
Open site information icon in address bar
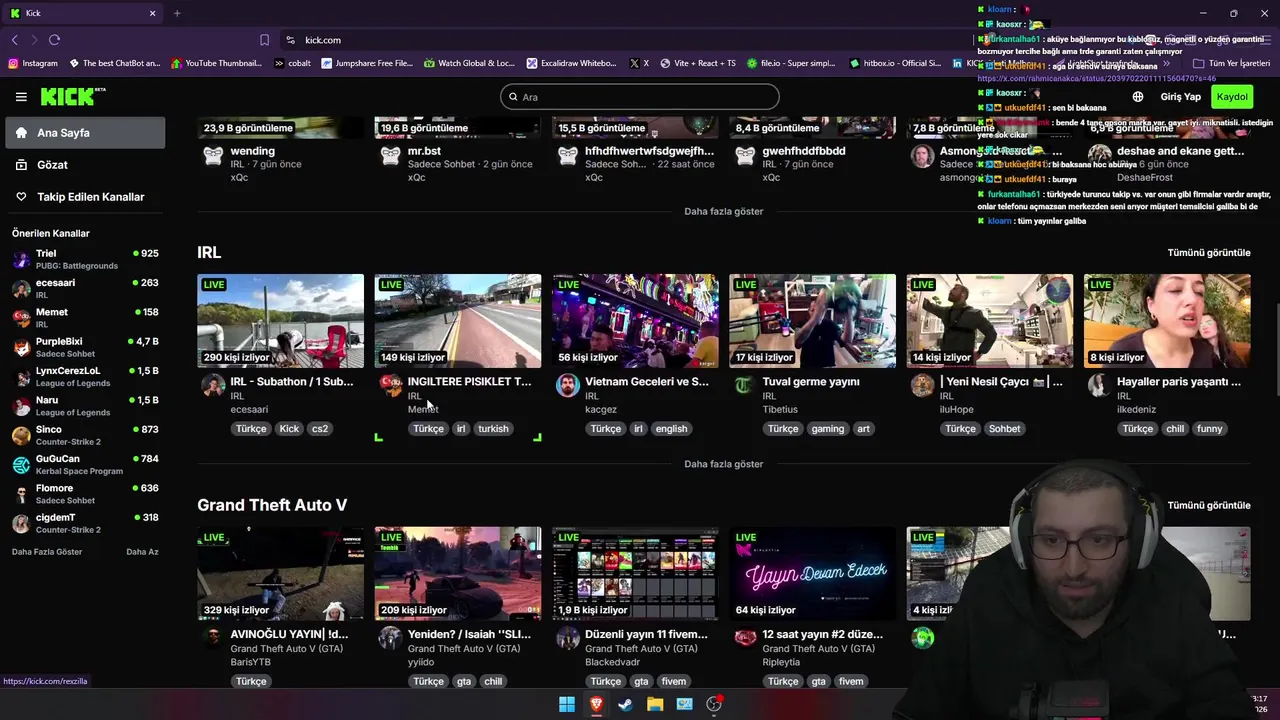290,40
